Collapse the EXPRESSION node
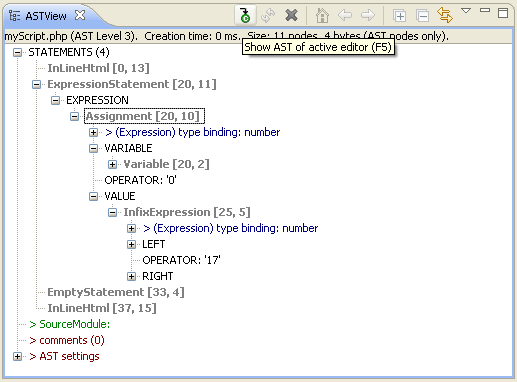This screenshot has height=382, width=517. point(55,100)
